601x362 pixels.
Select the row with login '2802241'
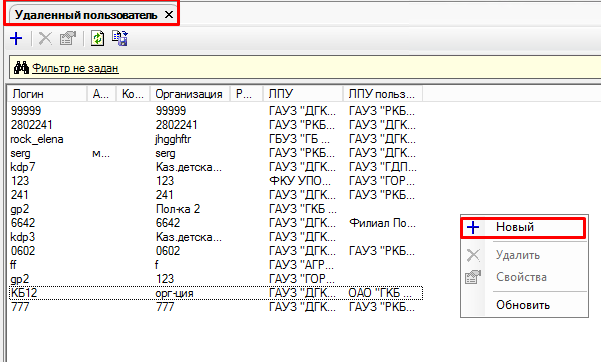click(215, 125)
